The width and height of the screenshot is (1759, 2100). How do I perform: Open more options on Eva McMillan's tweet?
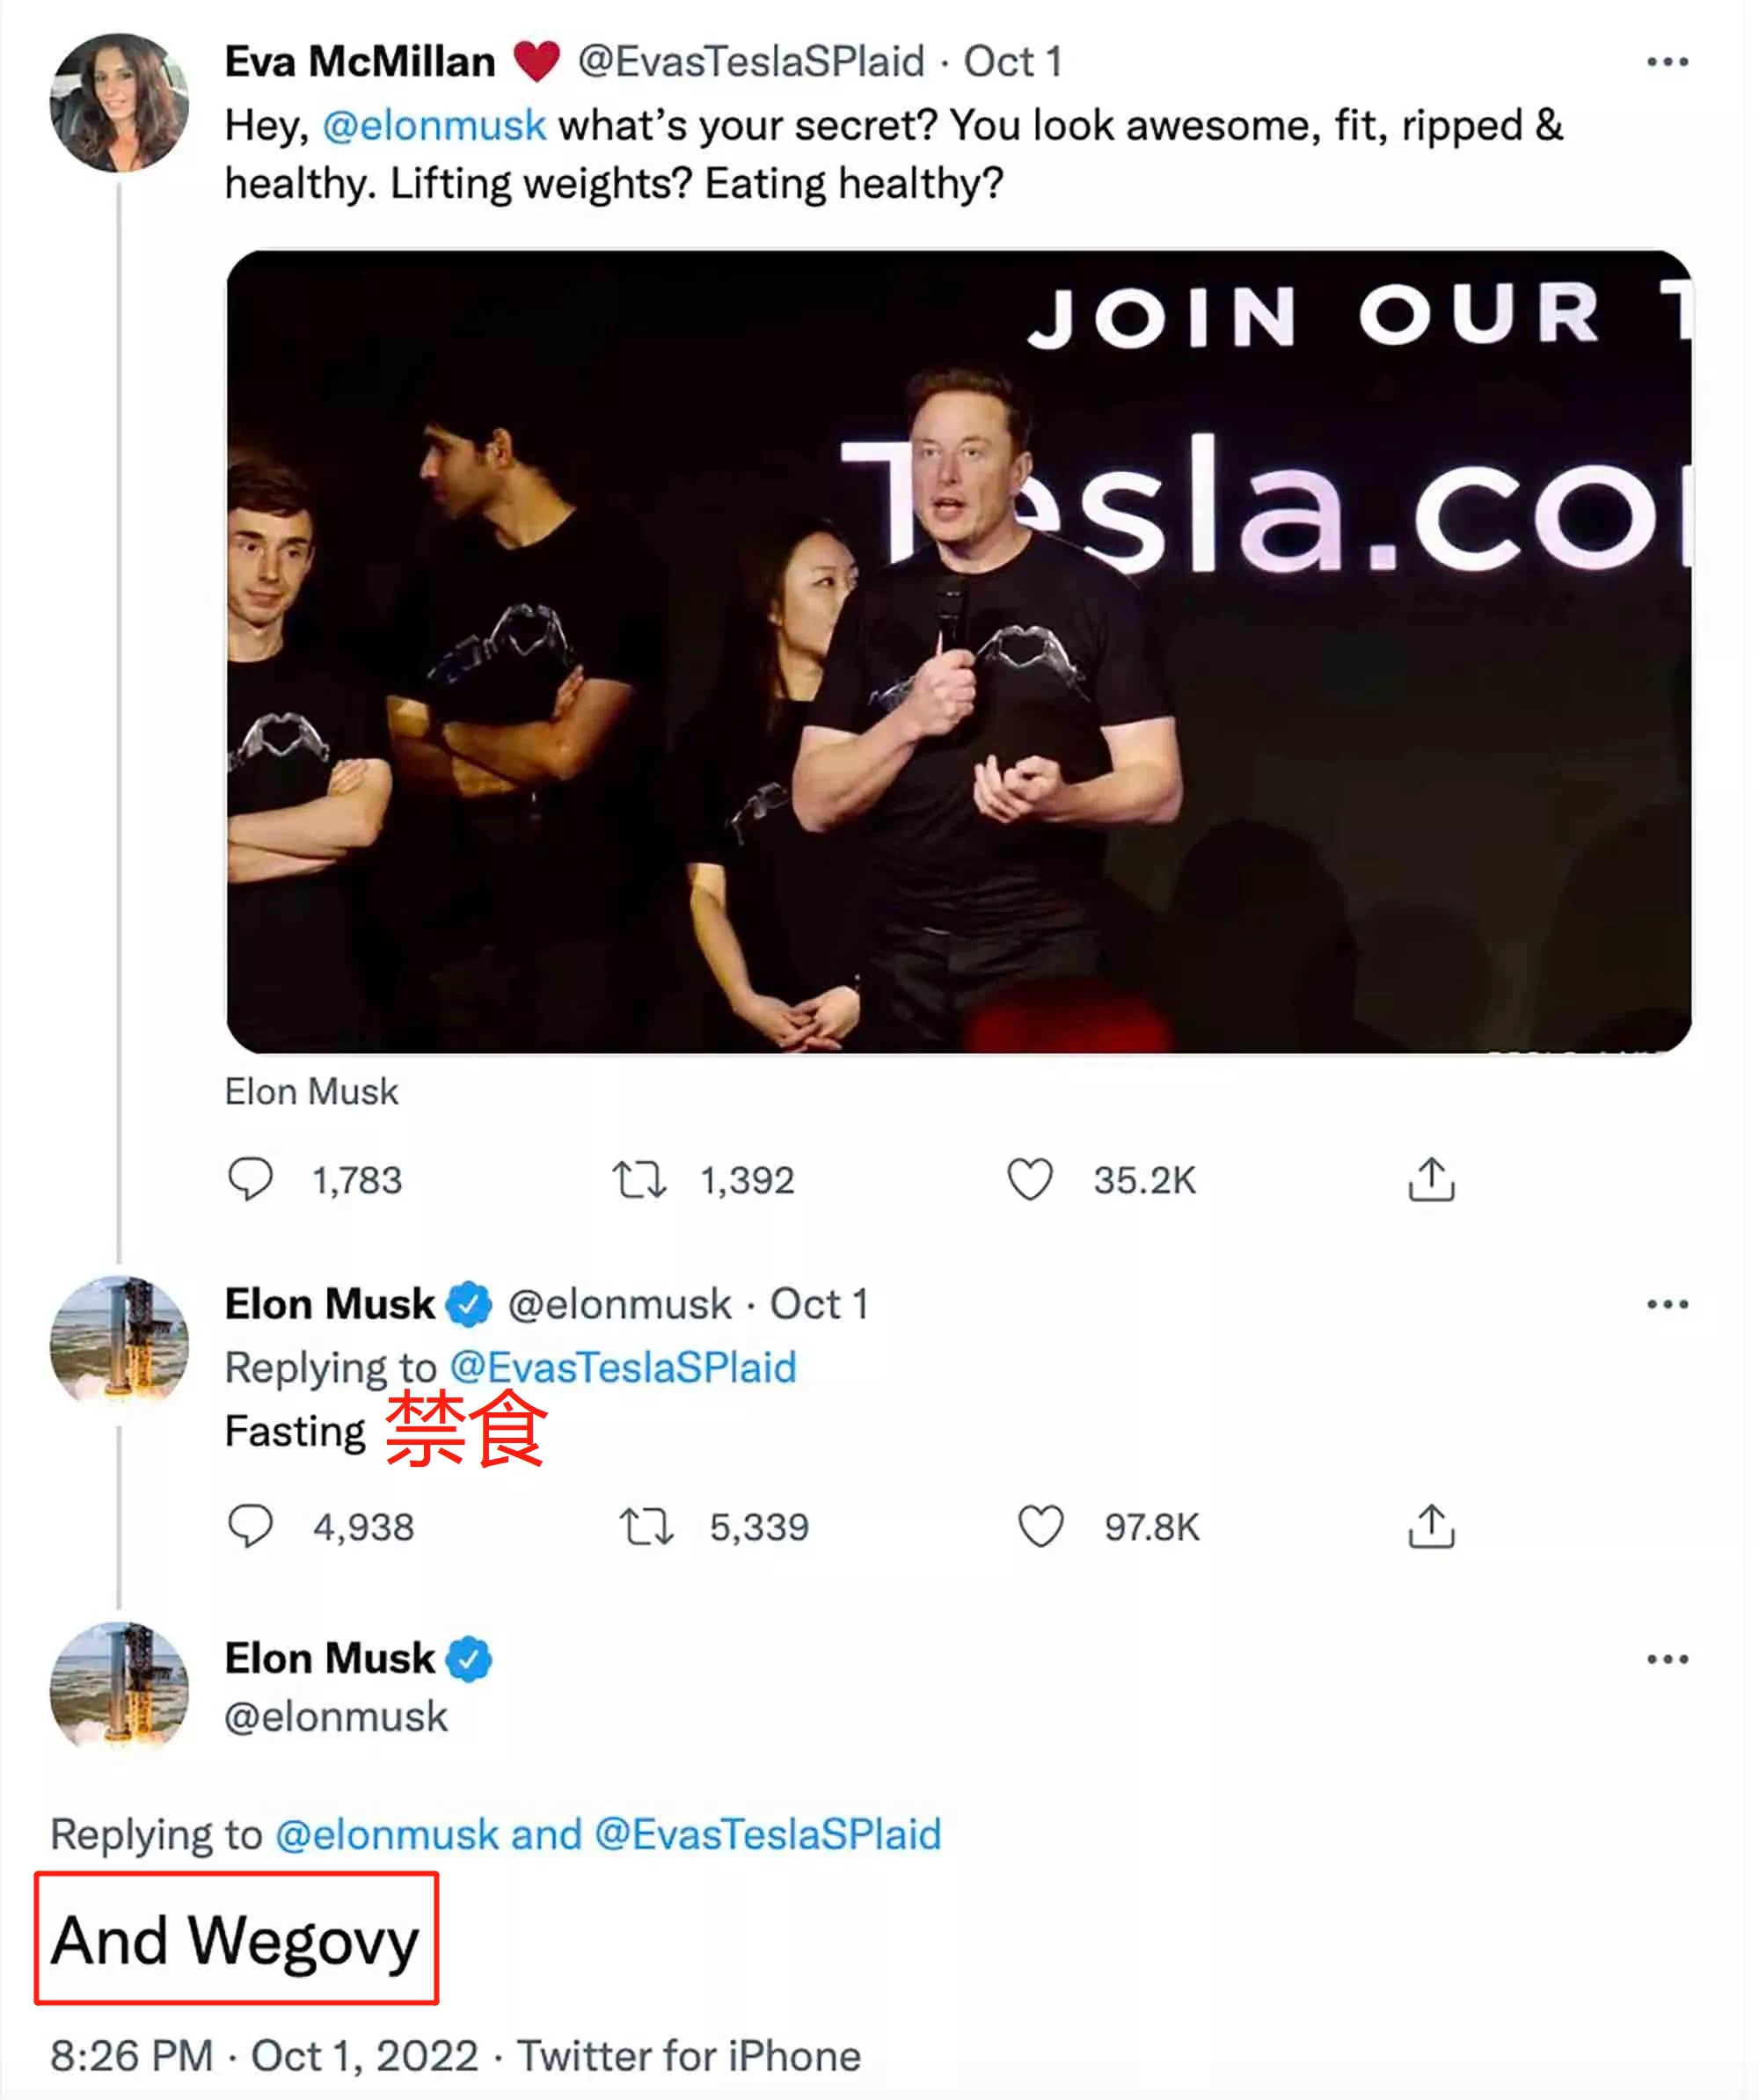[x=1667, y=62]
